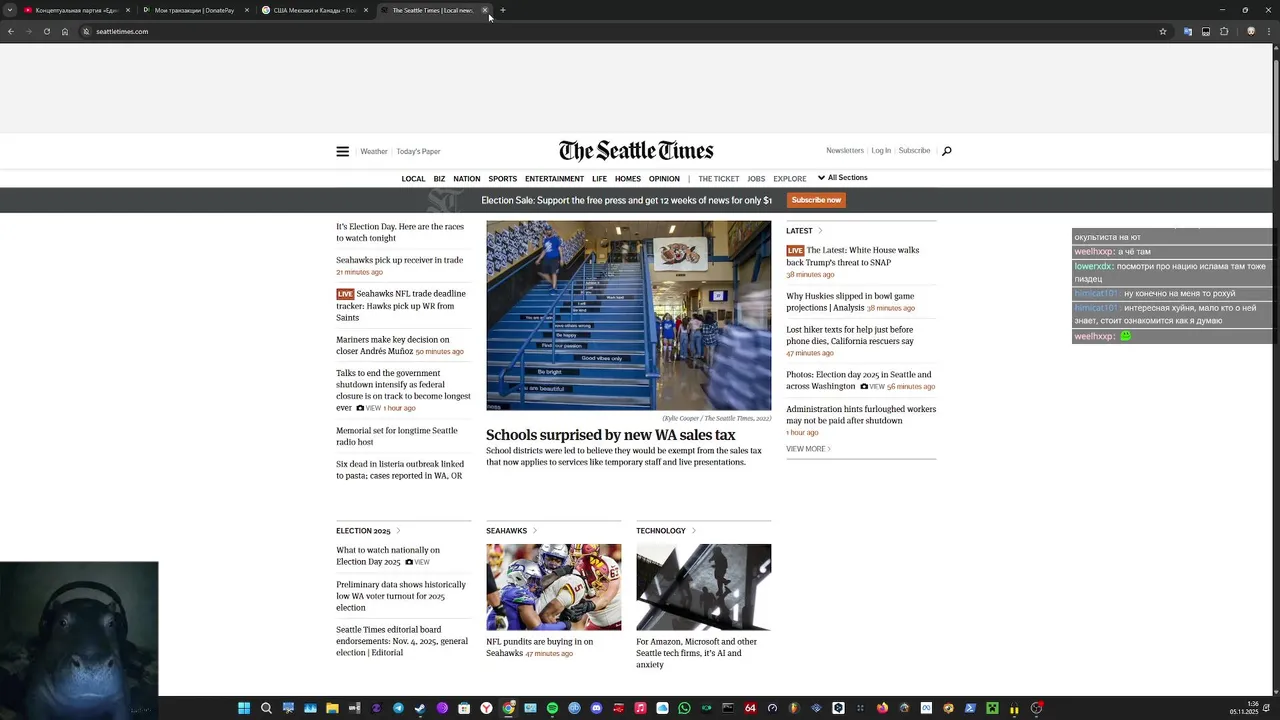Open iCloud on the taskbar
The image size is (1280, 720).
[x=662, y=708]
